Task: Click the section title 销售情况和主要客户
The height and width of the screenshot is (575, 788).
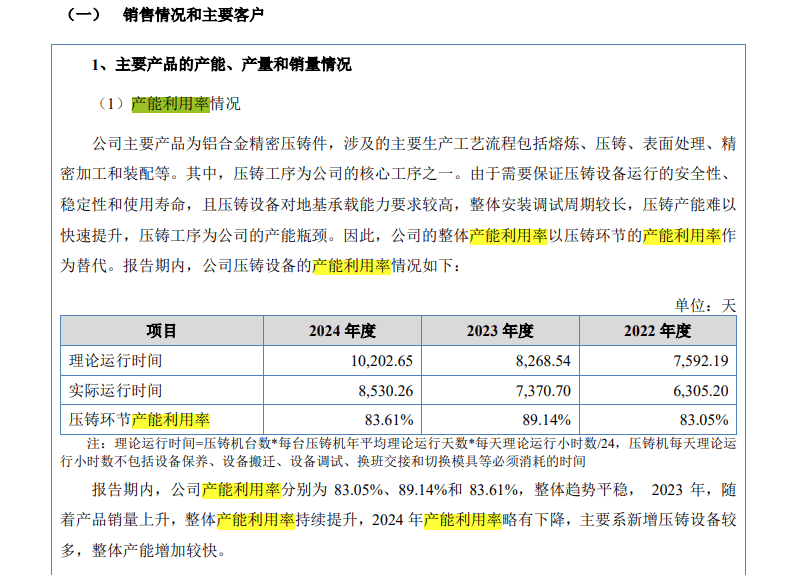Action: (x=192, y=15)
